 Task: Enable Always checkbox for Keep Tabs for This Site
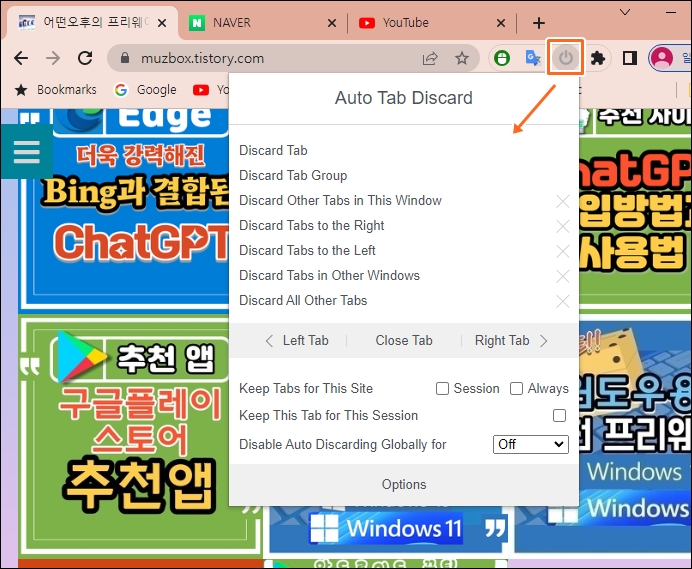[516, 388]
